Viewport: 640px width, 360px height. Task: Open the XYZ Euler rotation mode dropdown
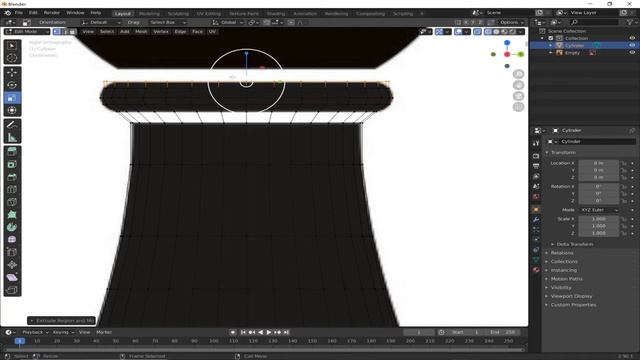click(599, 210)
